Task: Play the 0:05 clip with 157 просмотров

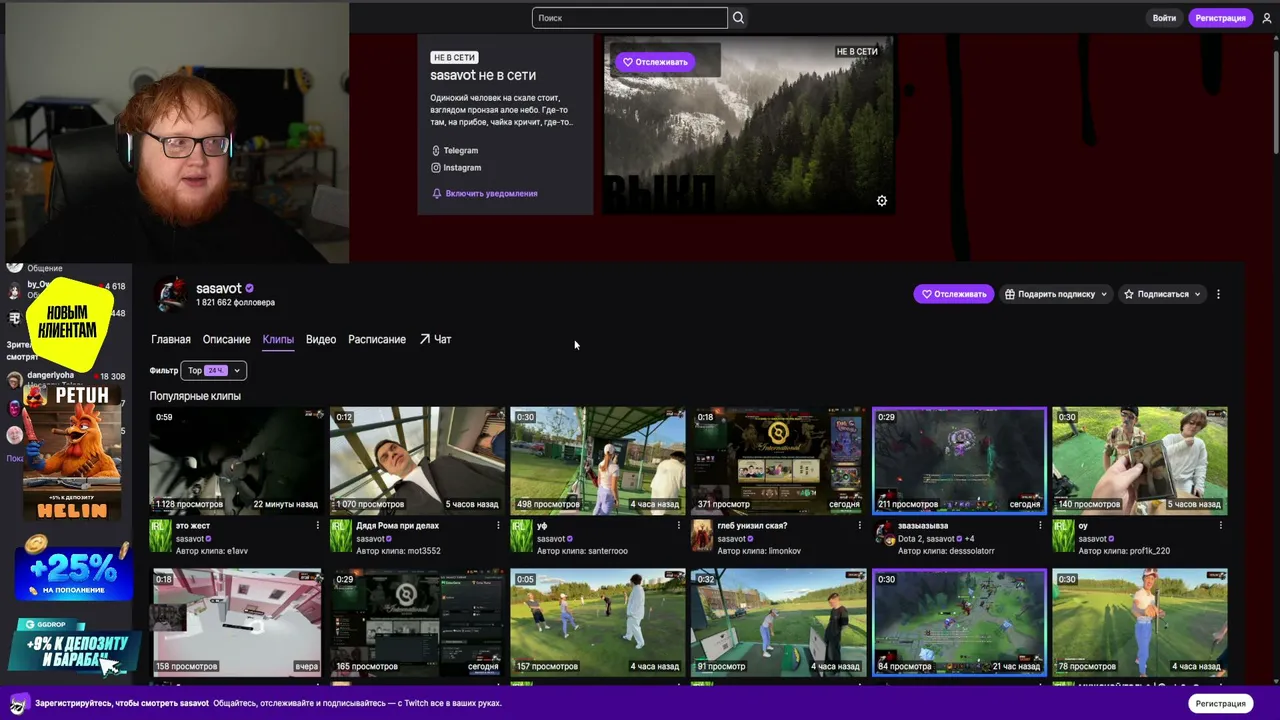Action: tap(597, 623)
